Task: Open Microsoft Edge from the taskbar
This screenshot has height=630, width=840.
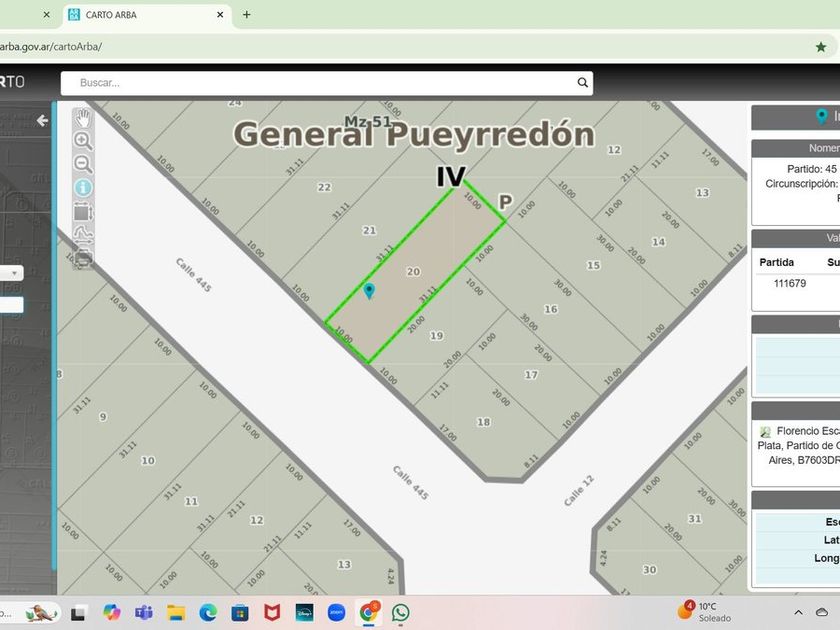Action: [208, 612]
